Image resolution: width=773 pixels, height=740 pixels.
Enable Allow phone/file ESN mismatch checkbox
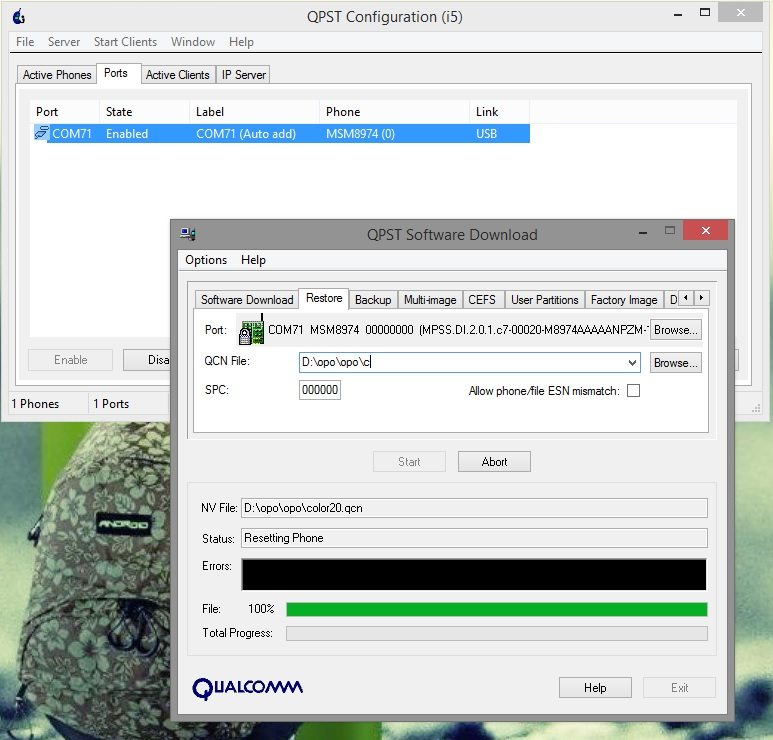pos(633,391)
